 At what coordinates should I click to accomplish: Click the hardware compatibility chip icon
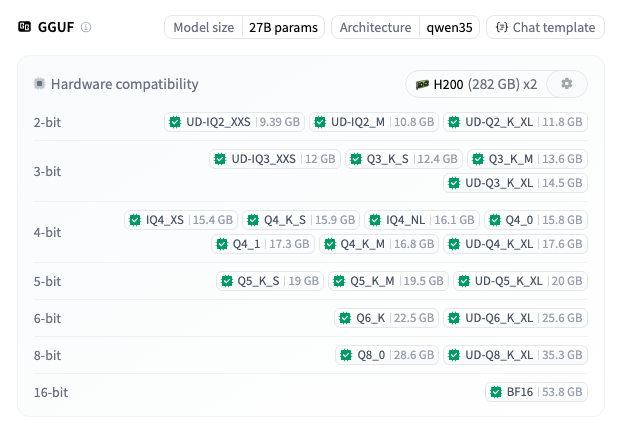[x=39, y=84]
